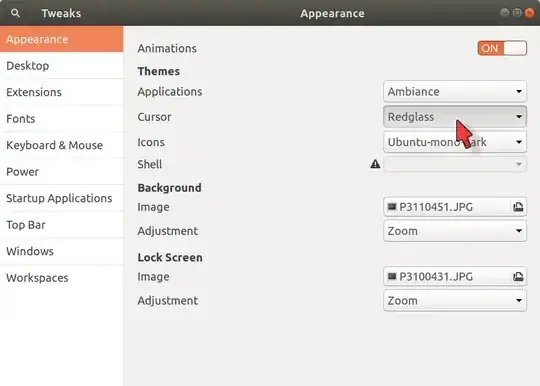Turn off the Animations switch
This screenshot has width=540, height=386.
[x=502, y=48]
